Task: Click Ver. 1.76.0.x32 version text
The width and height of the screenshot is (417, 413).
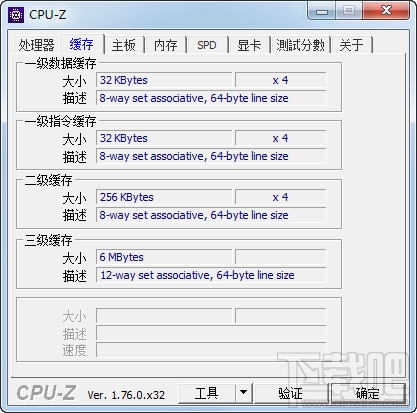Action: tap(126, 395)
